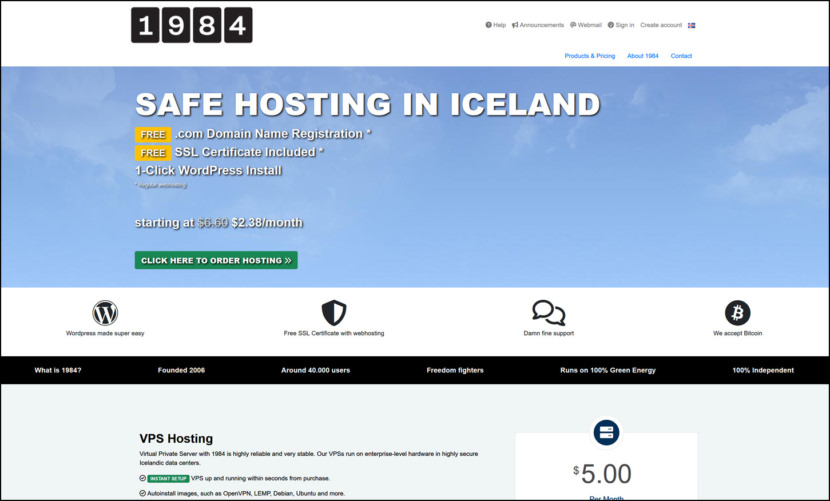The width and height of the screenshot is (830, 501).
Task: Click Sign in
Action: click(620, 25)
